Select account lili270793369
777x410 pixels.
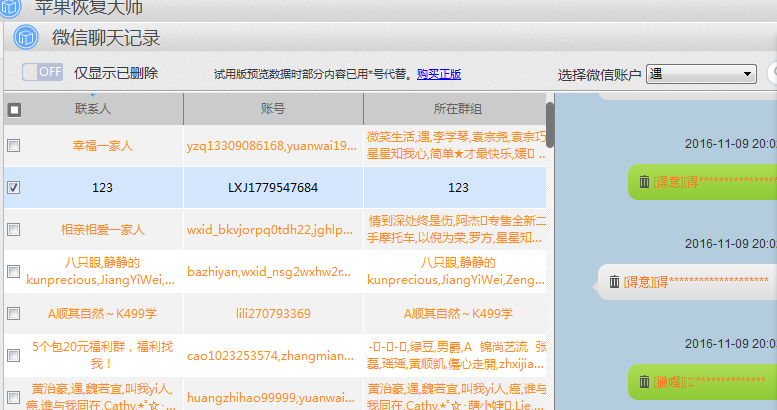click(273, 313)
